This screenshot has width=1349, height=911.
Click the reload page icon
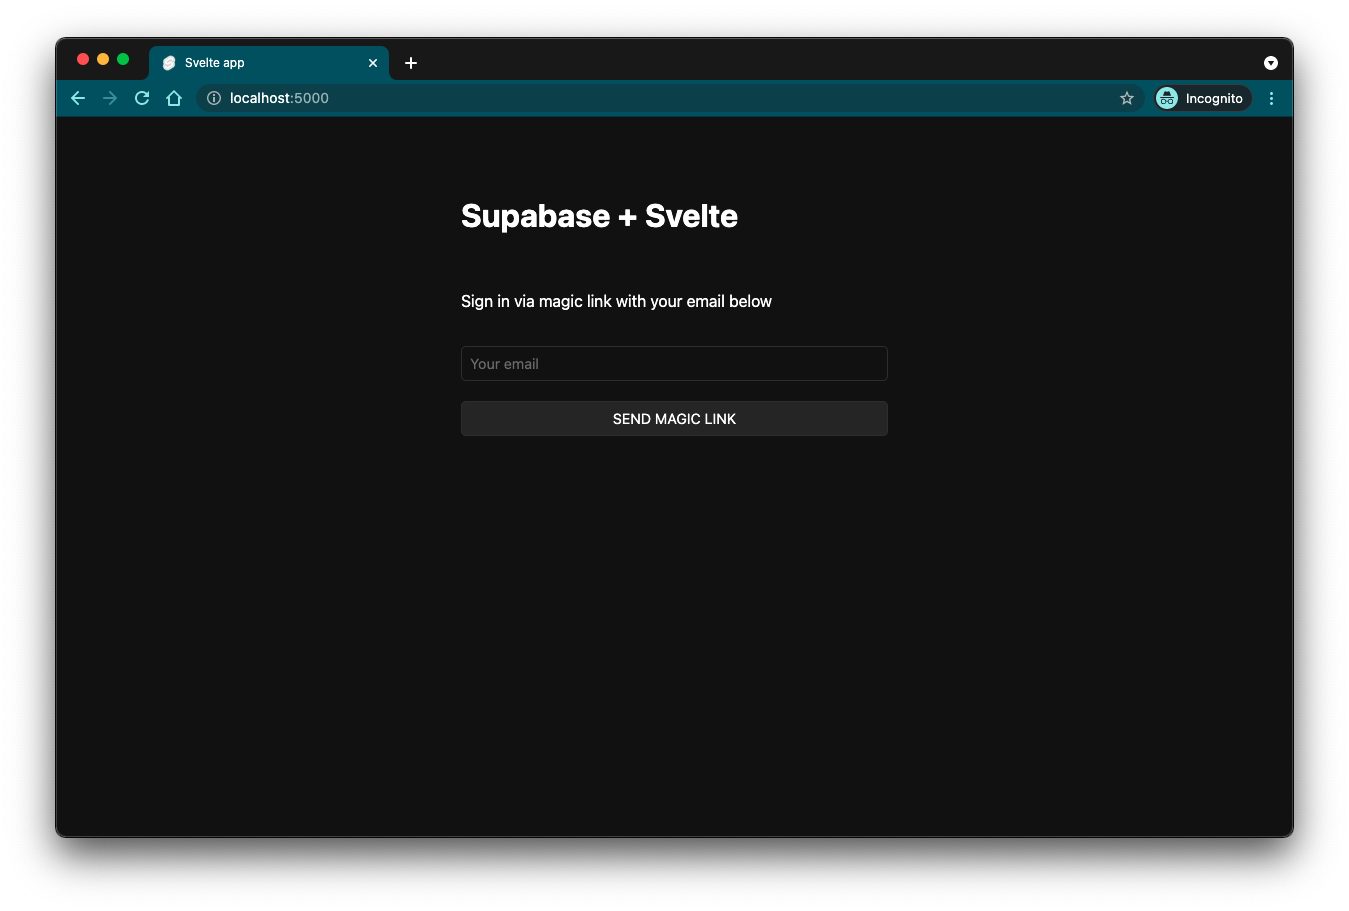(x=141, y=98)
